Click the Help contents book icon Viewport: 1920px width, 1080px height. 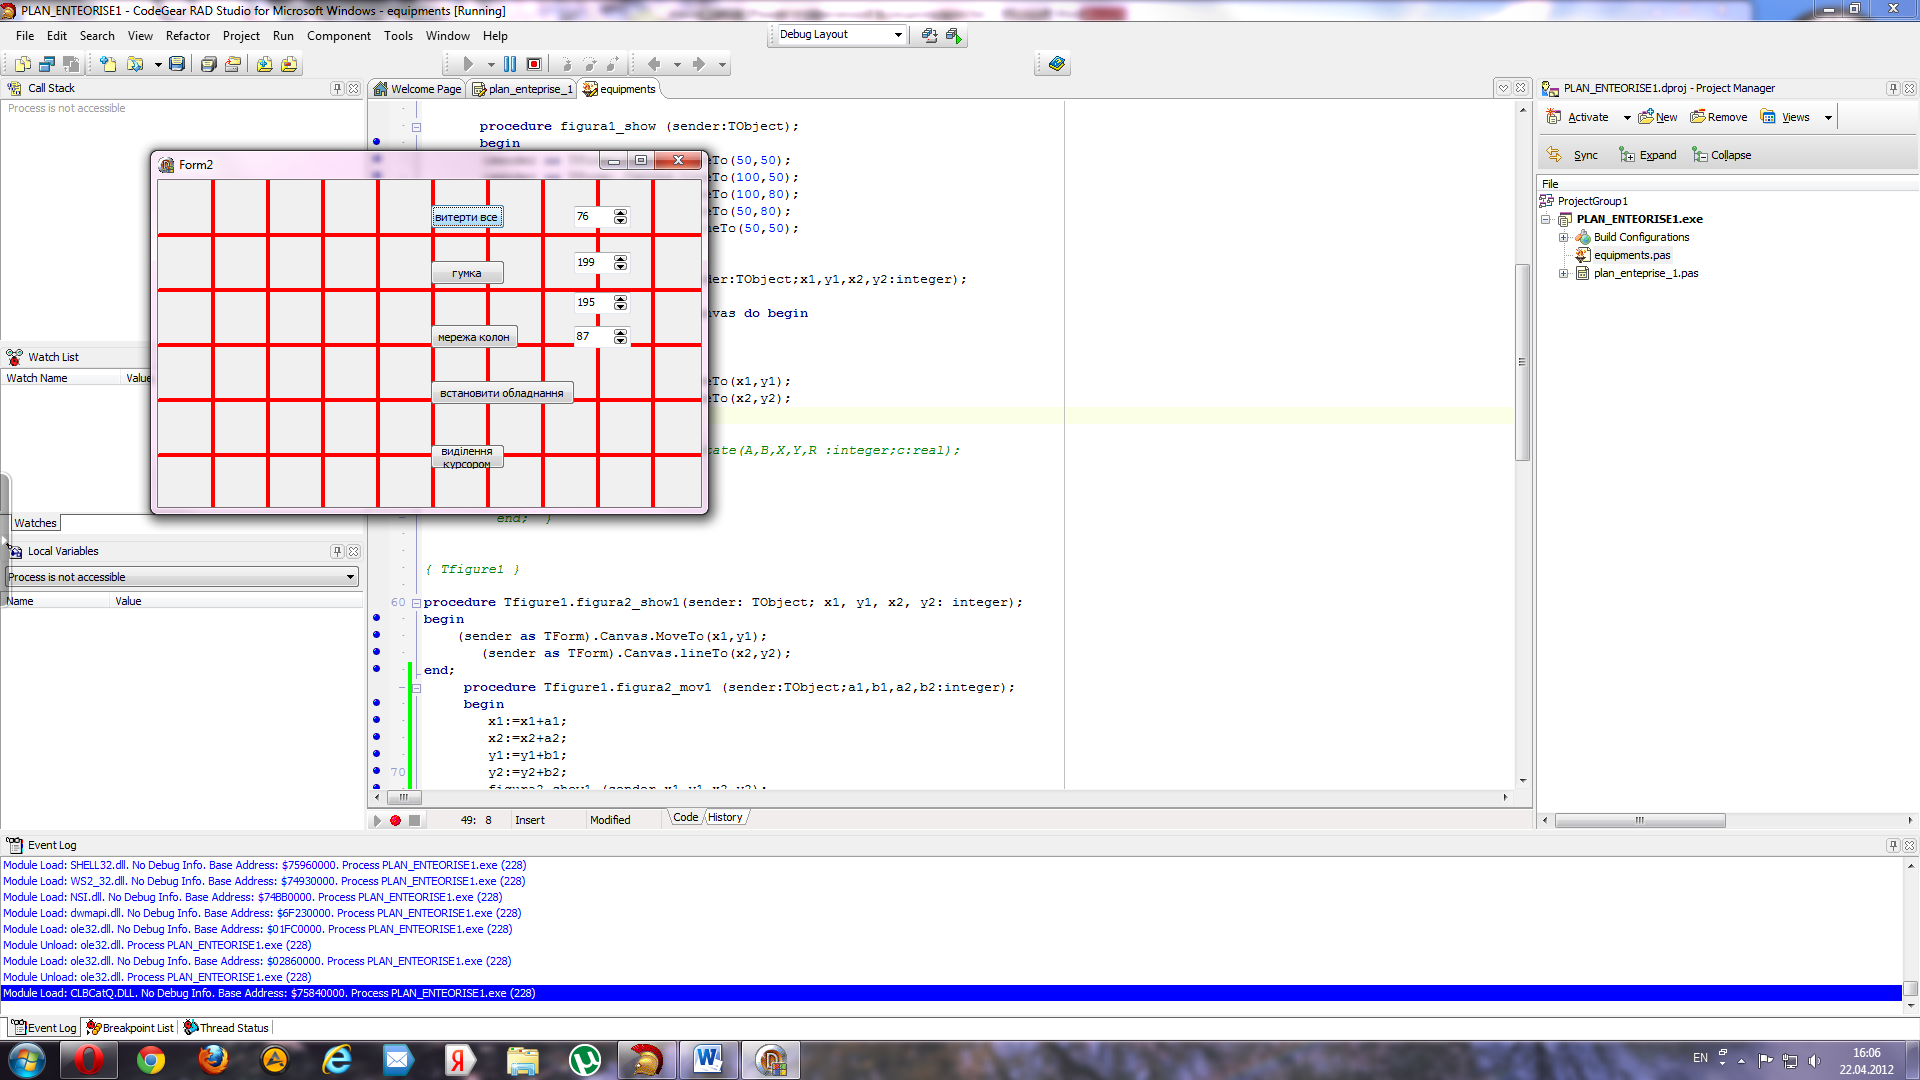click(x=1056, y=64)
